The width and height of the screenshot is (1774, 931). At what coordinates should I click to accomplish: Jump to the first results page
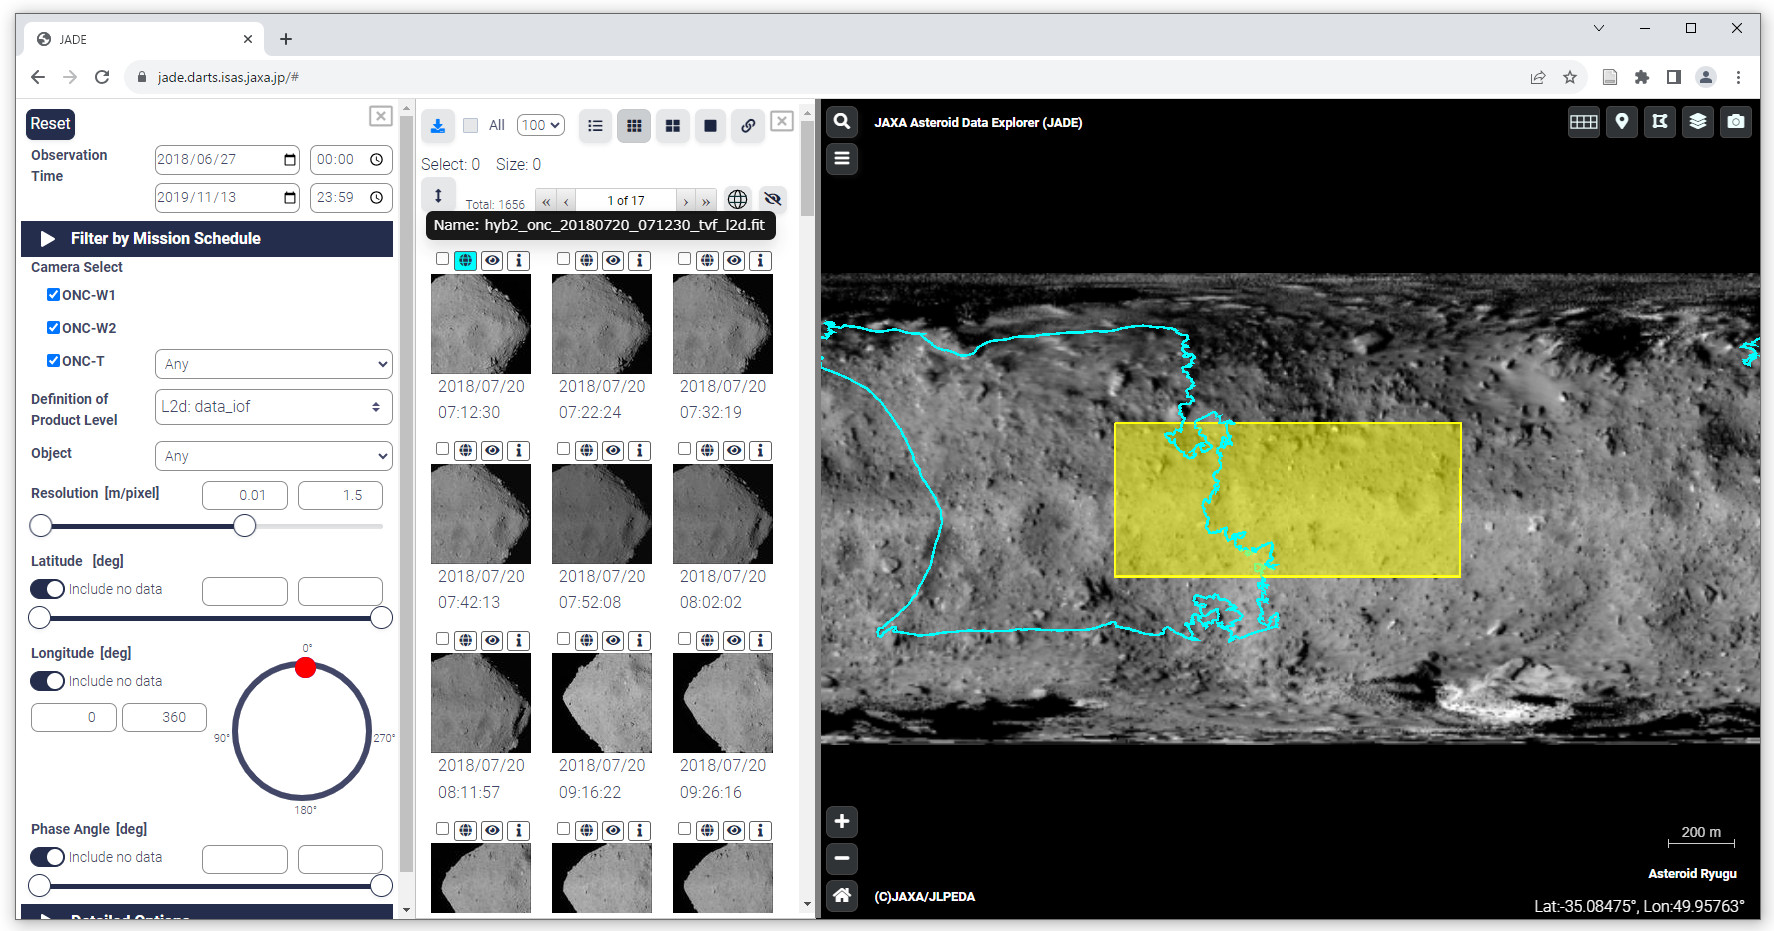[546, 201]
